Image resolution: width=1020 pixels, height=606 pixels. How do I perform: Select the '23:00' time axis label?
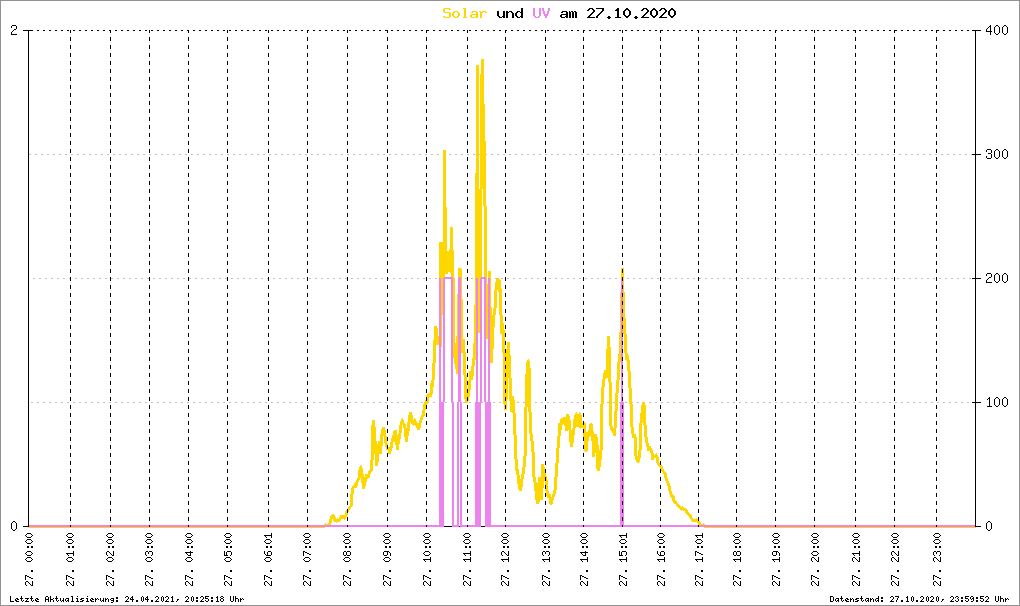coord(937,559)
